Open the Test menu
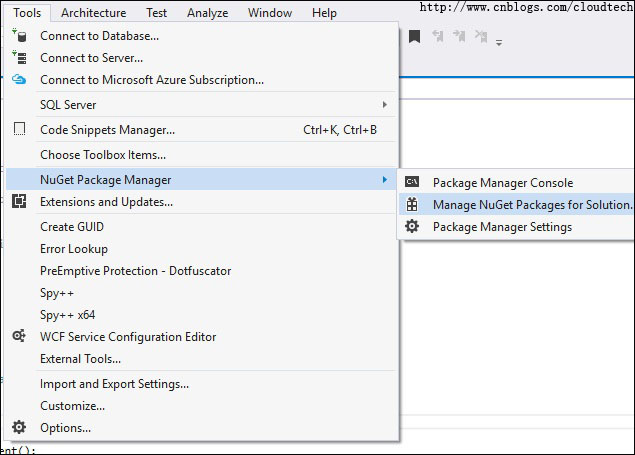Screen dimensions: 635x455 pyautogui.click(x=156, y=13)
